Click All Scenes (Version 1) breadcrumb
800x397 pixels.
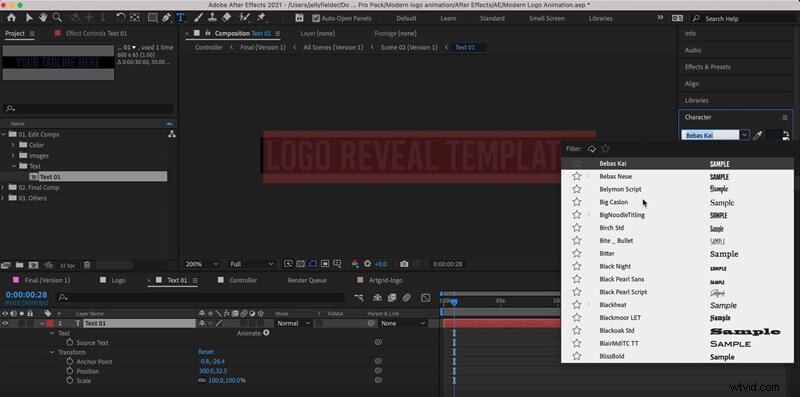point(333,47)
